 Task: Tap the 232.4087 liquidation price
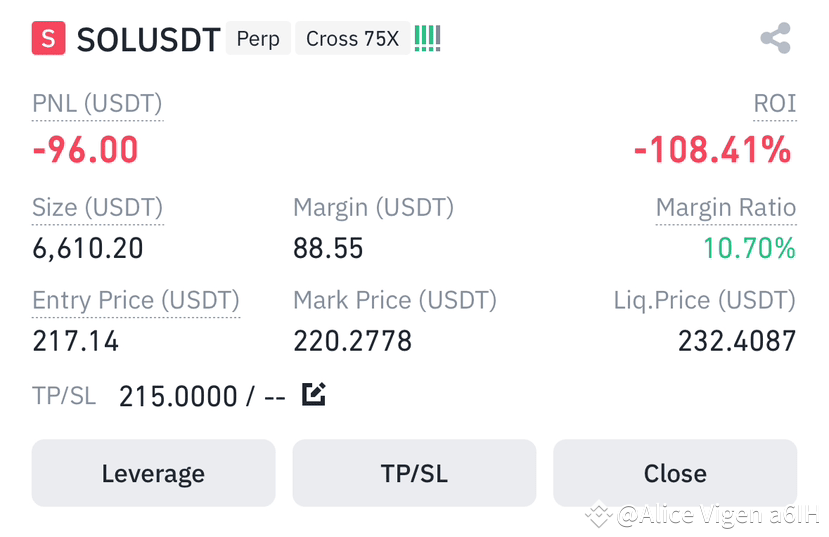coord(737,341)
